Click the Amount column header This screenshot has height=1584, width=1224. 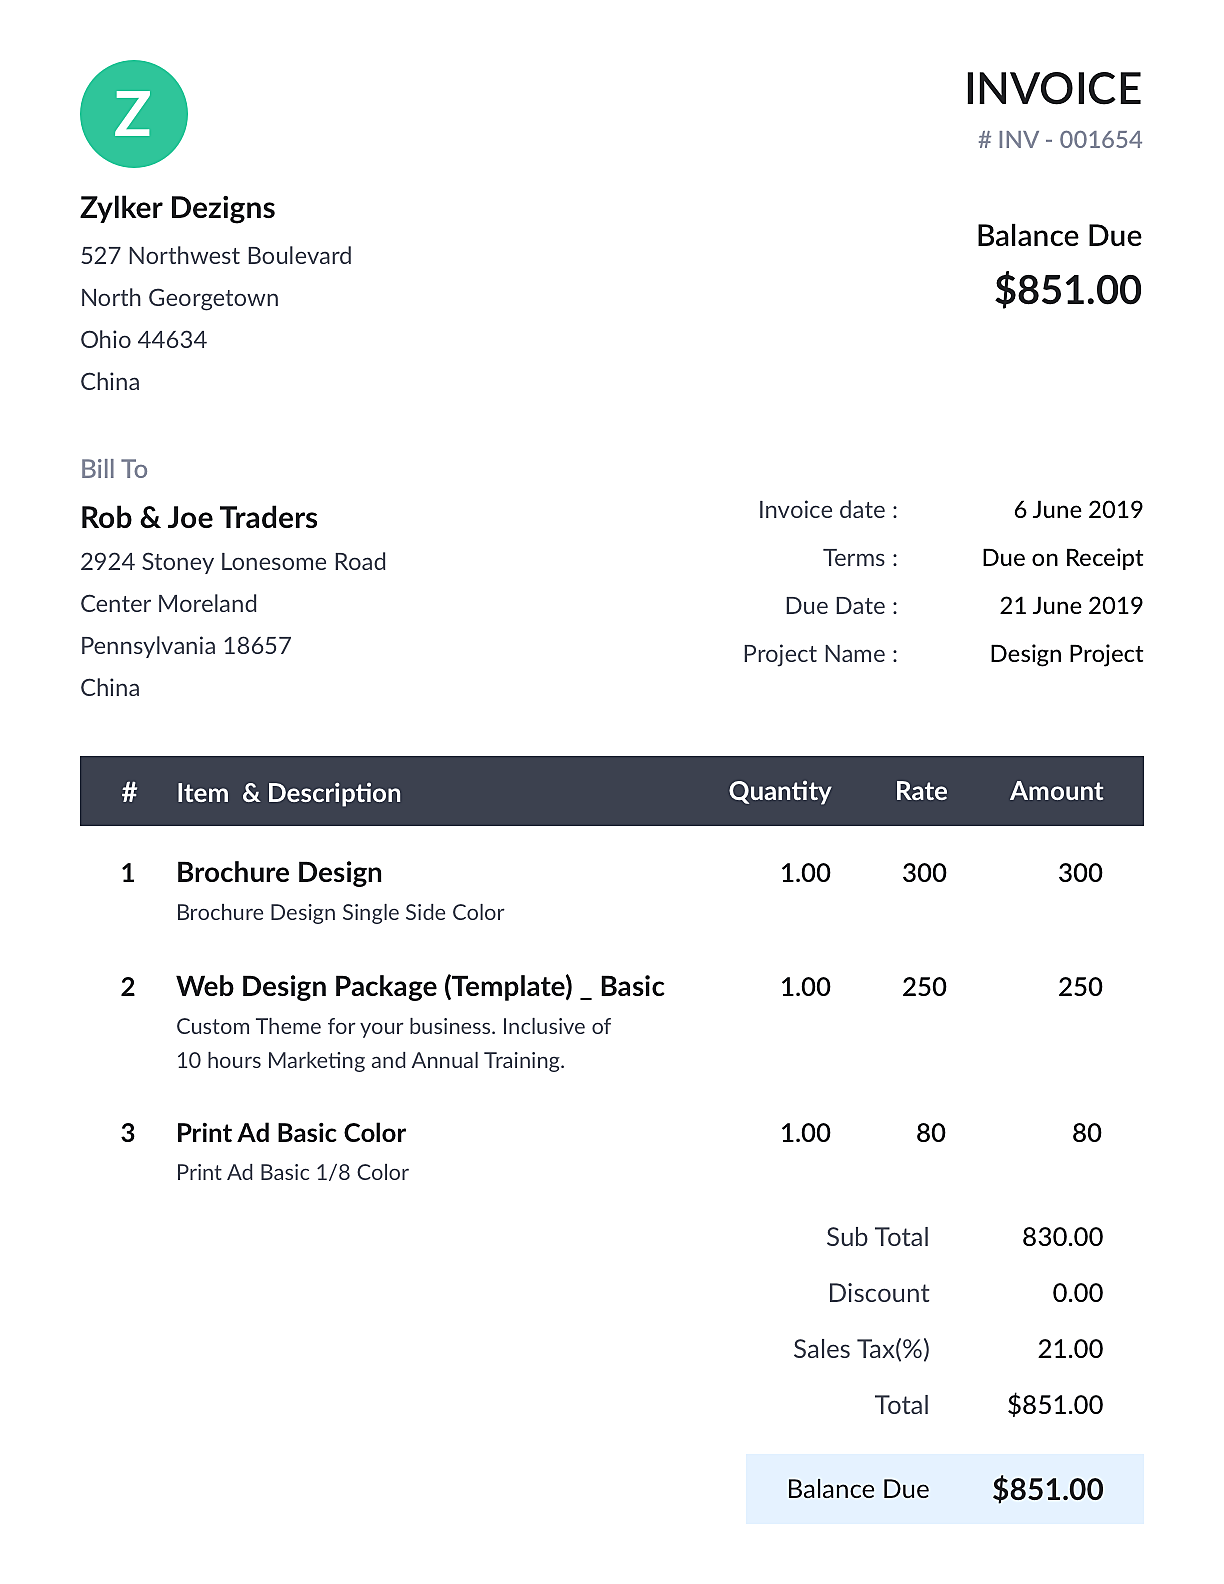point(1055,791)
